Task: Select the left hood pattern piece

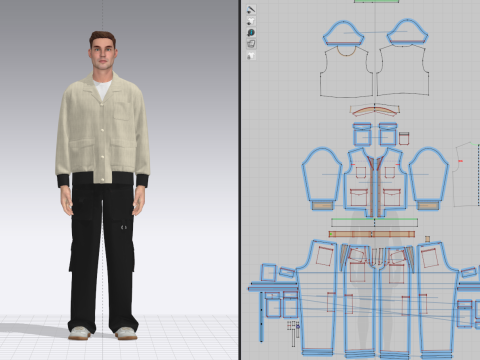Action: [343, 33]
